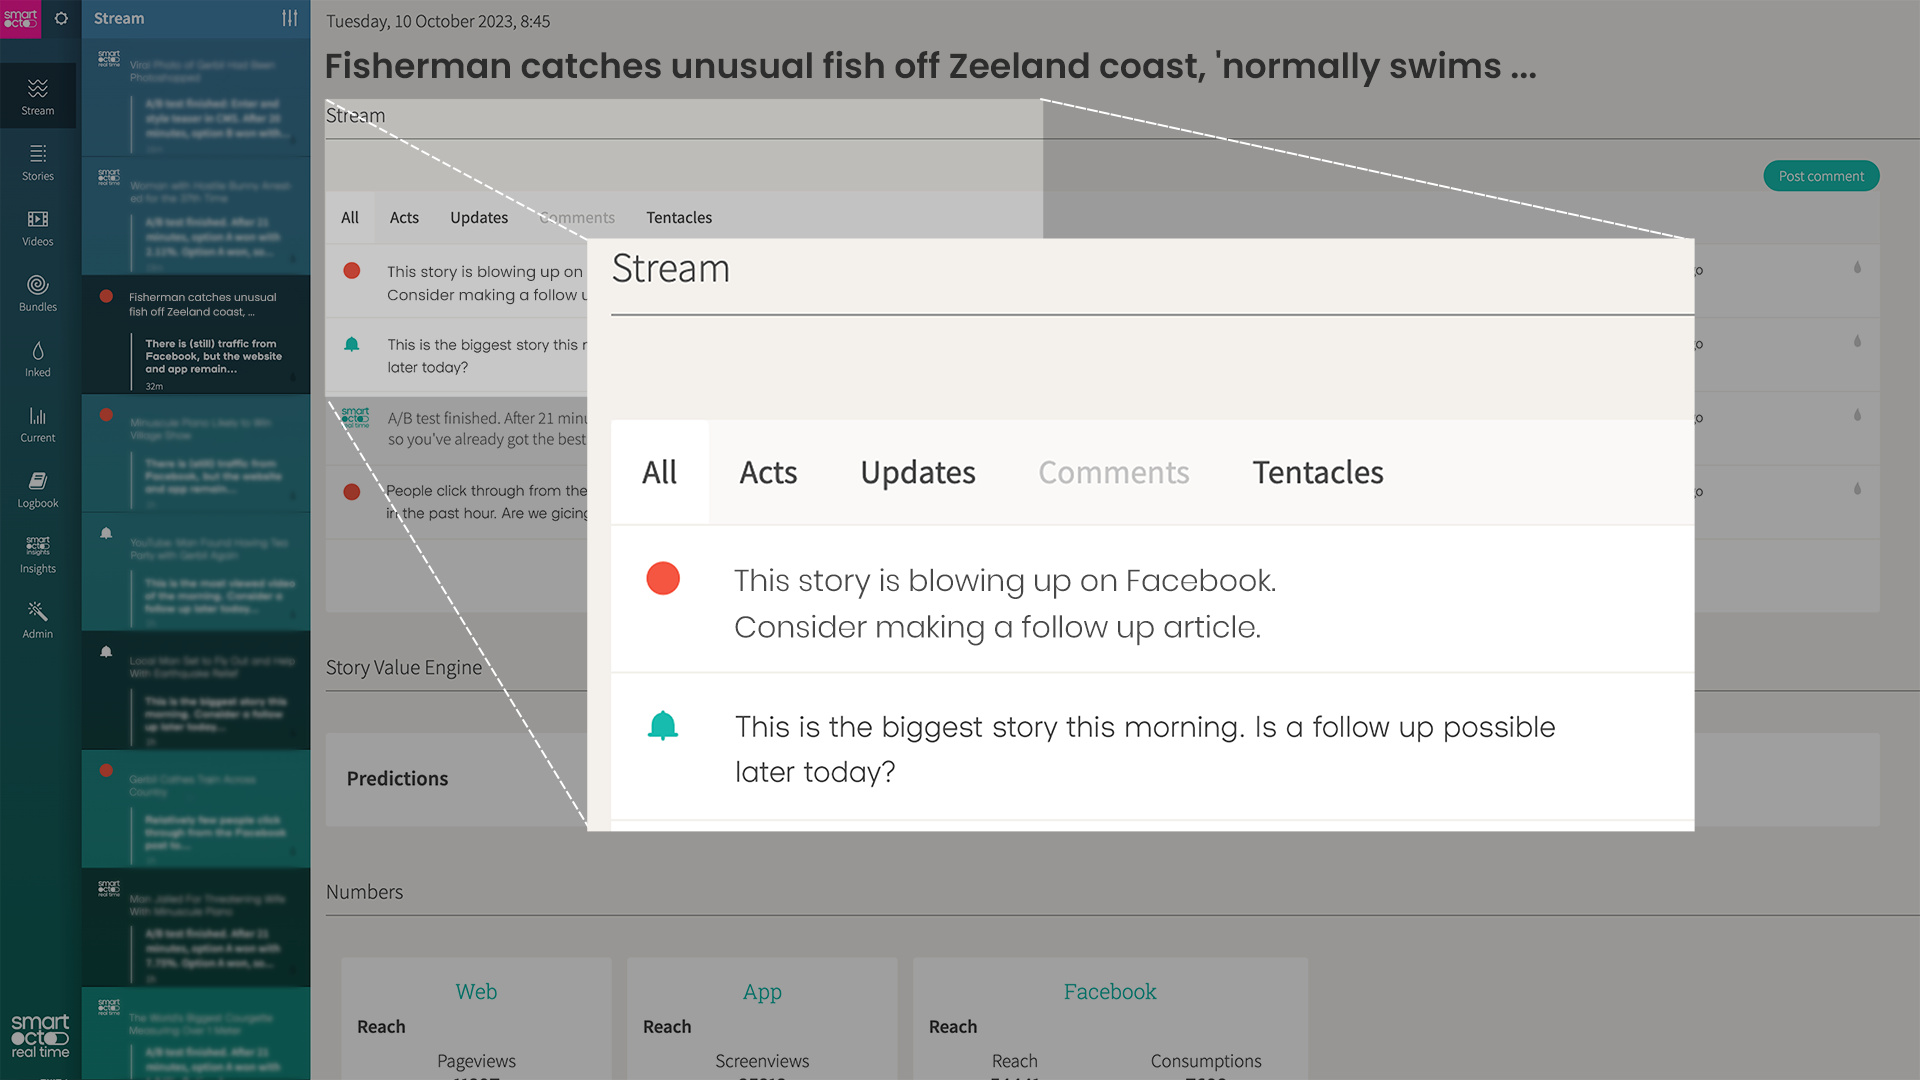Screen dimensions: 1920x1080
Task: Open the Bundles section
Action: 38,293
